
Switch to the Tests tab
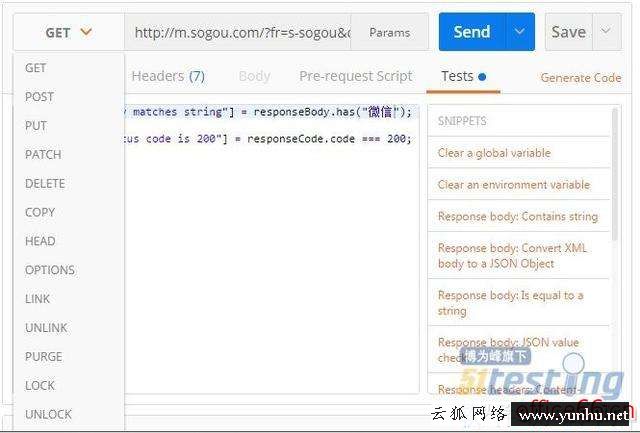pos(463,76)
